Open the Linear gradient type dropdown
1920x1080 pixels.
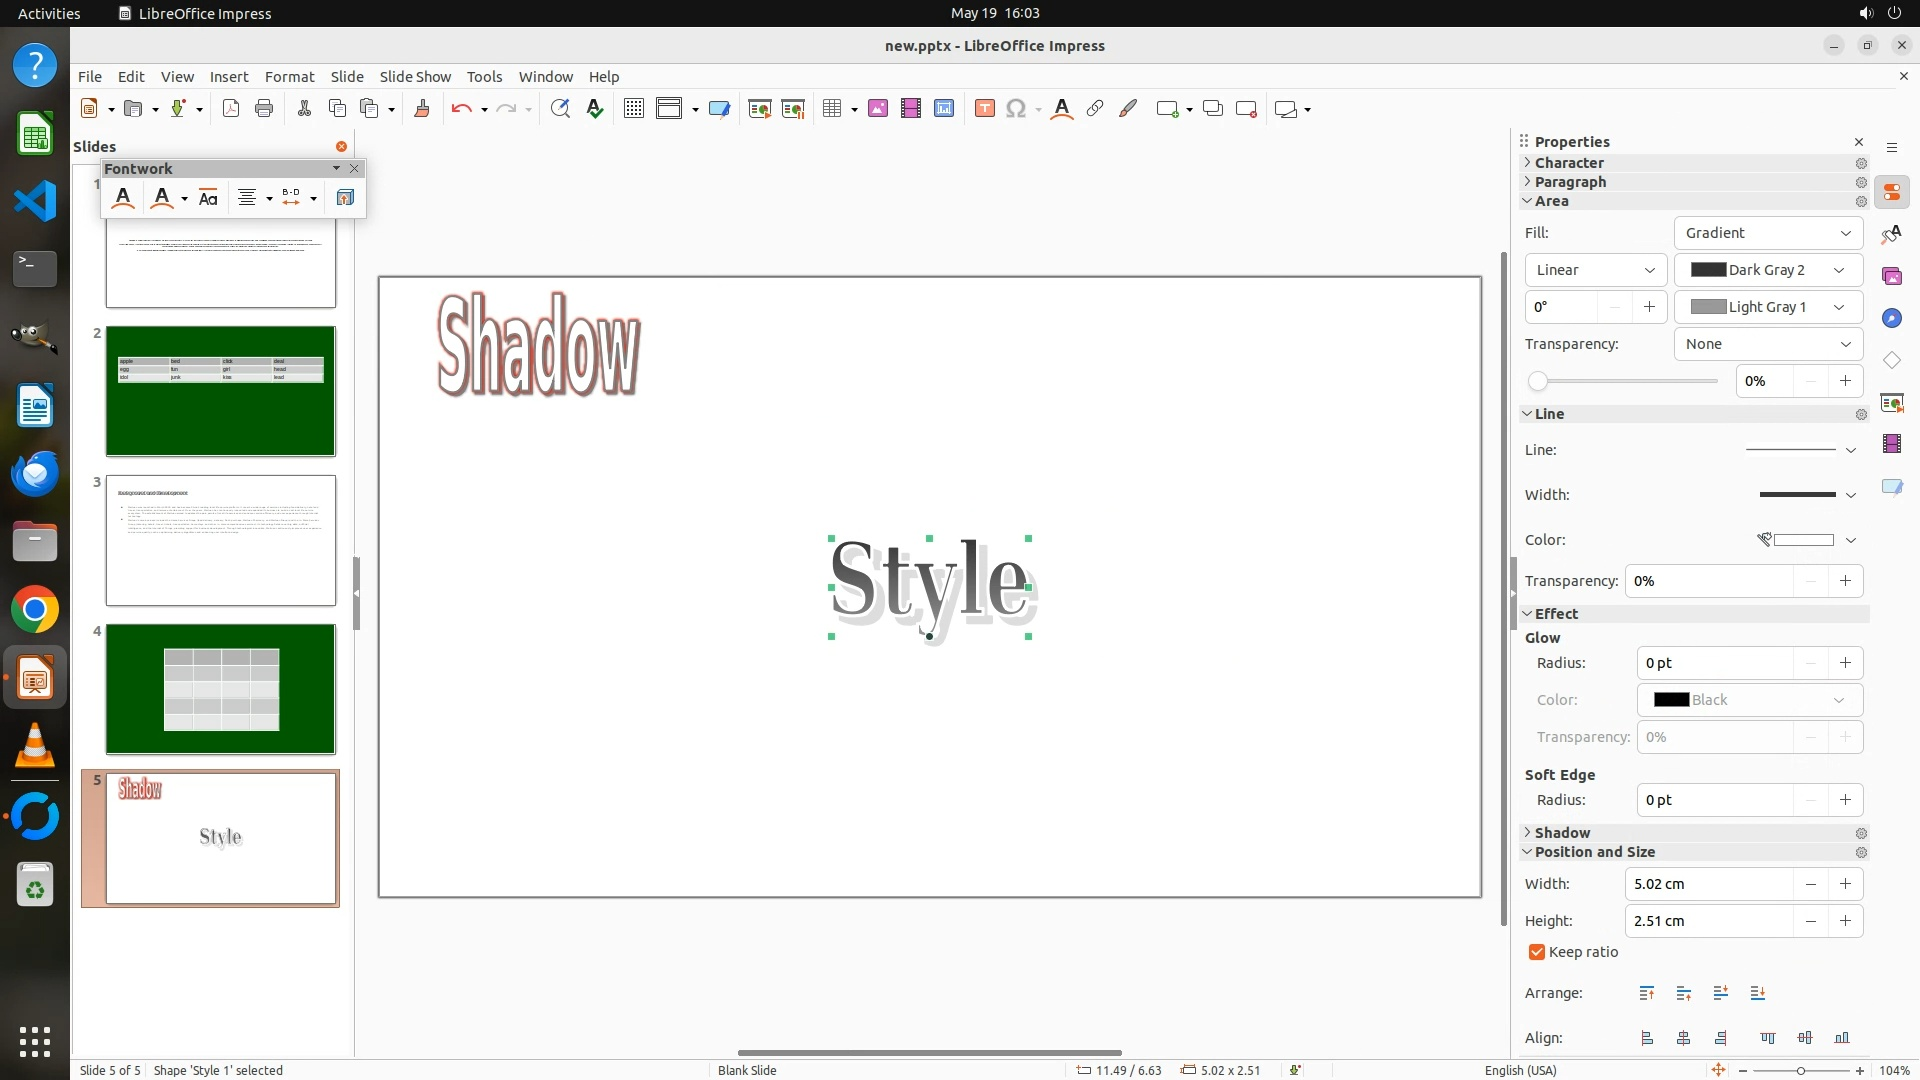[x=1595, y=270]
